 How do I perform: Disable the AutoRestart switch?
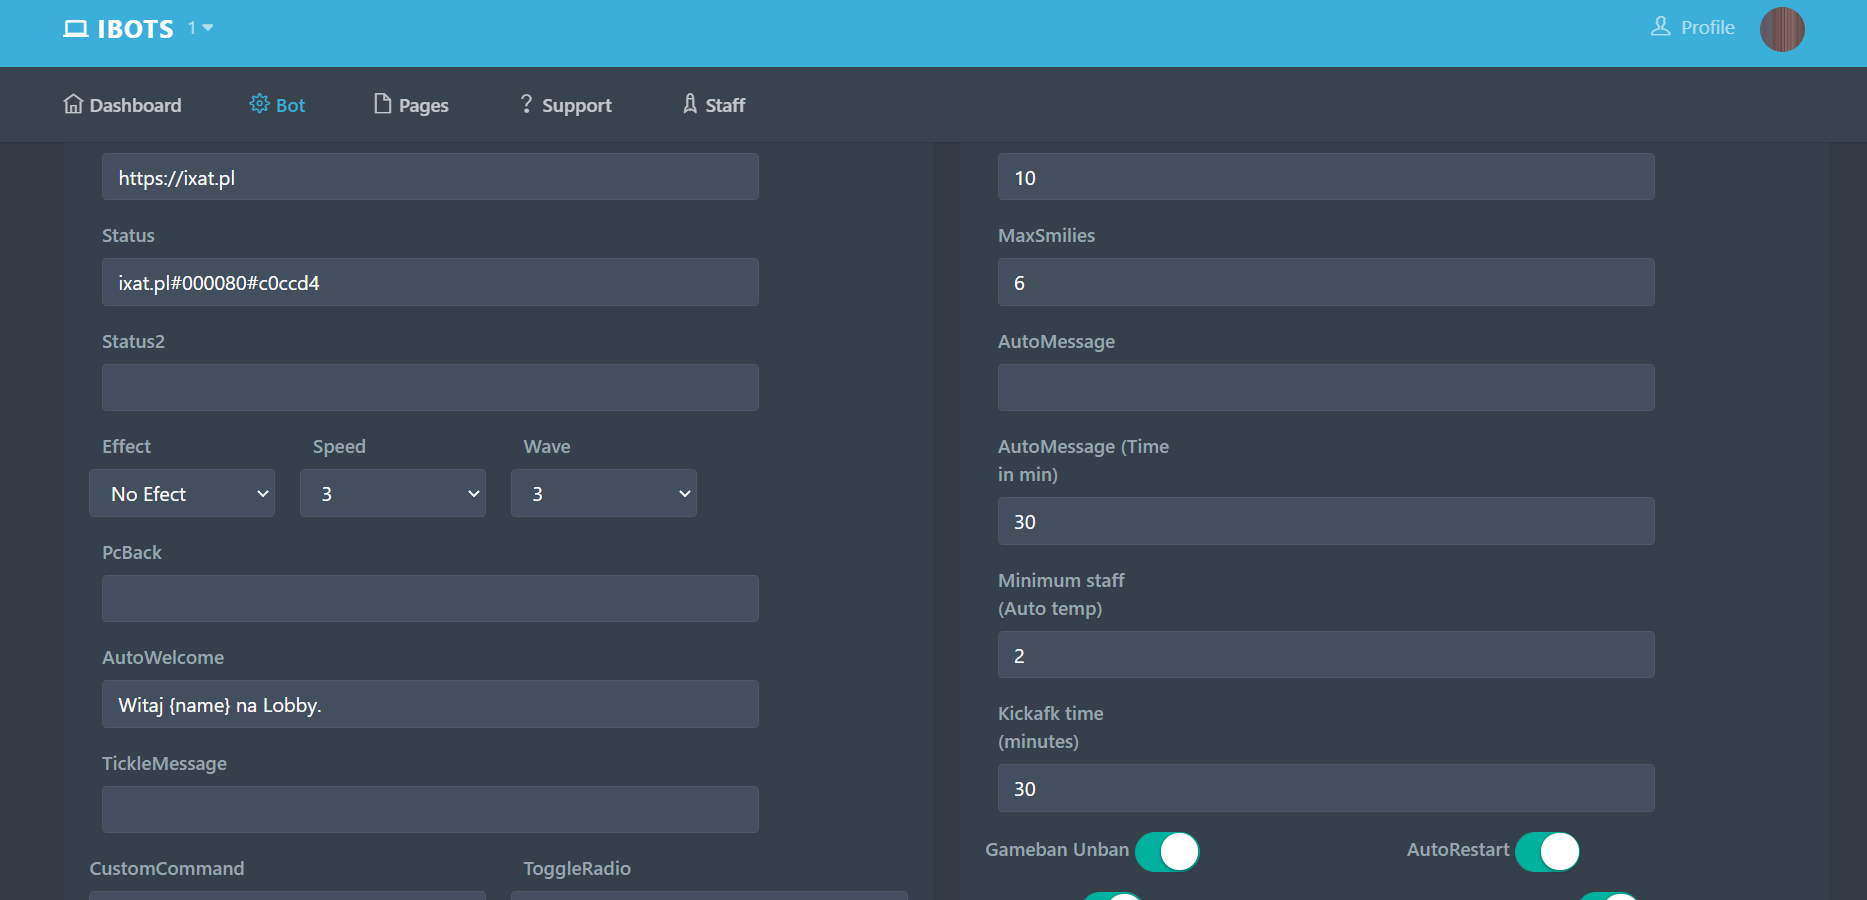coord(1546,852)
